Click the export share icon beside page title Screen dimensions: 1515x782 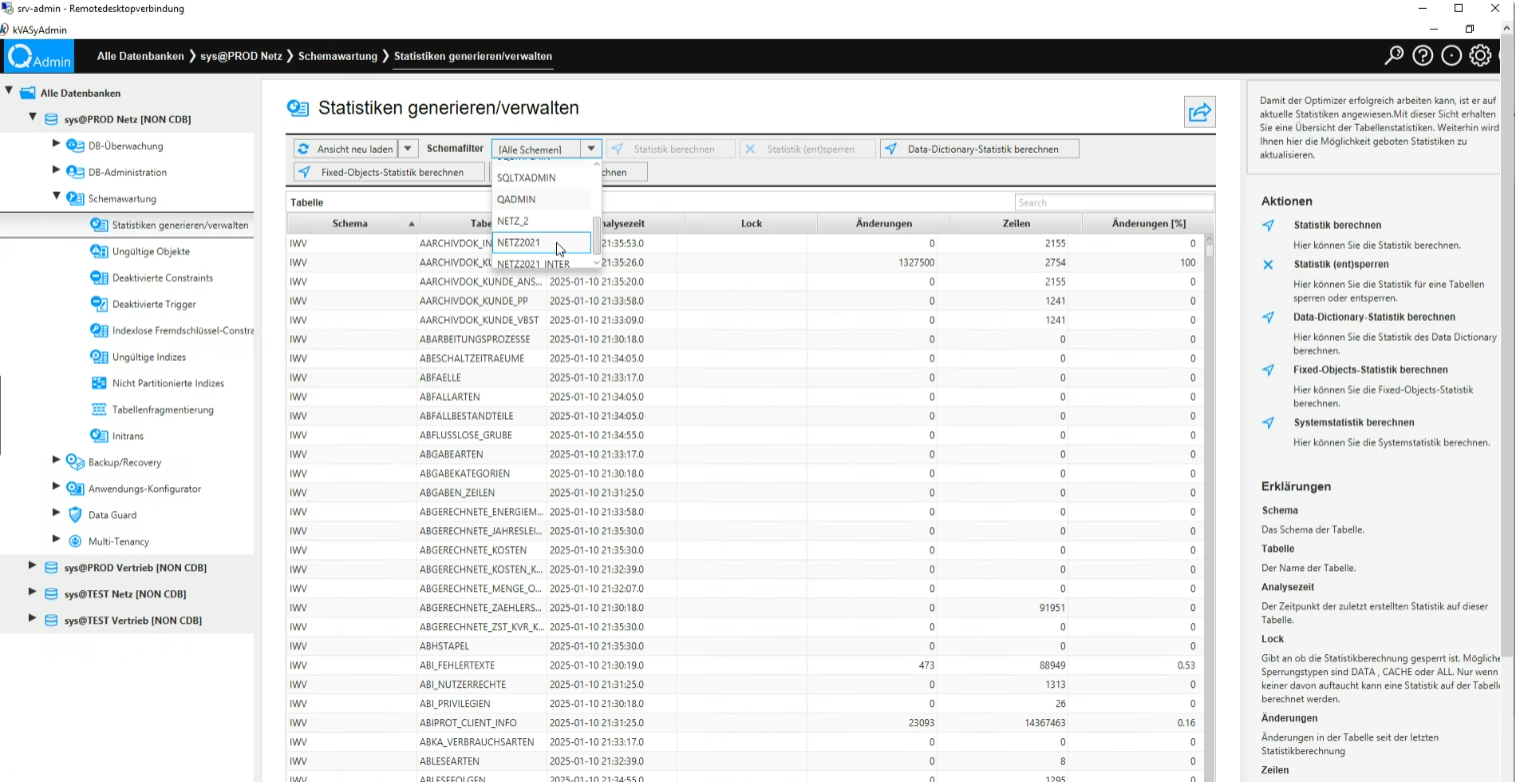coord(1199,112)
